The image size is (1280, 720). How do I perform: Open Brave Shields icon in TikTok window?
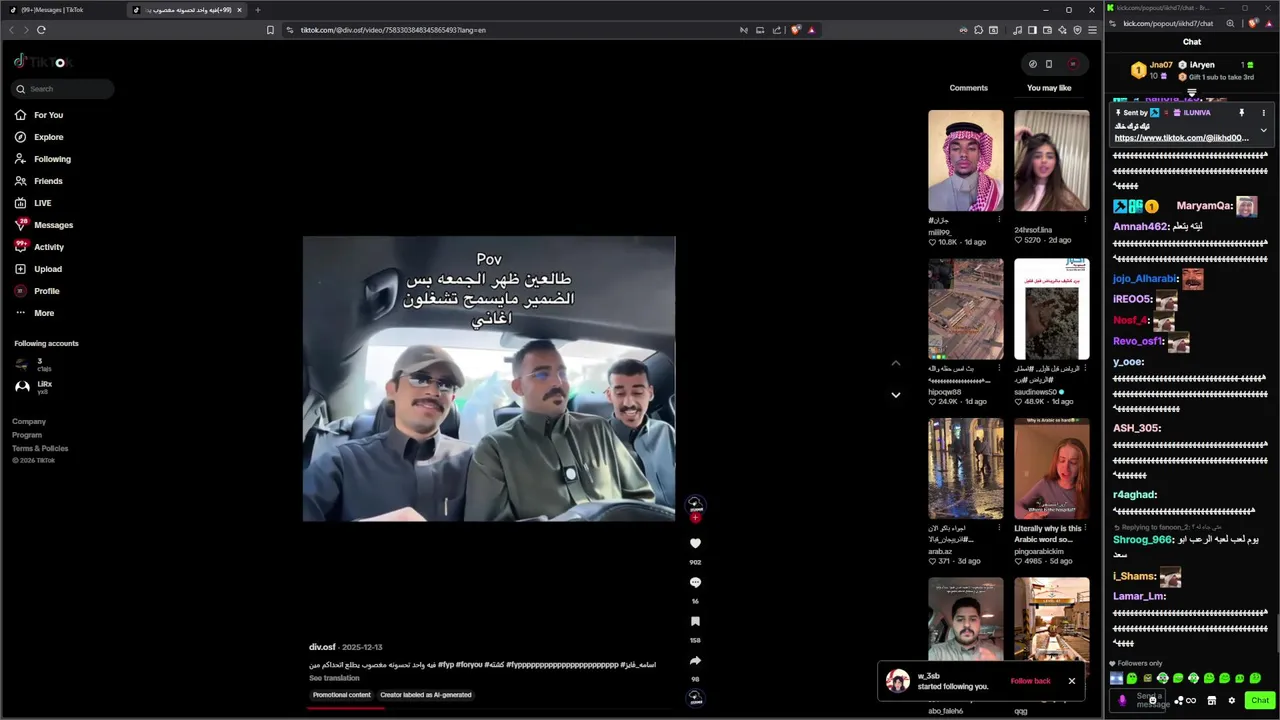click(796, 30)
